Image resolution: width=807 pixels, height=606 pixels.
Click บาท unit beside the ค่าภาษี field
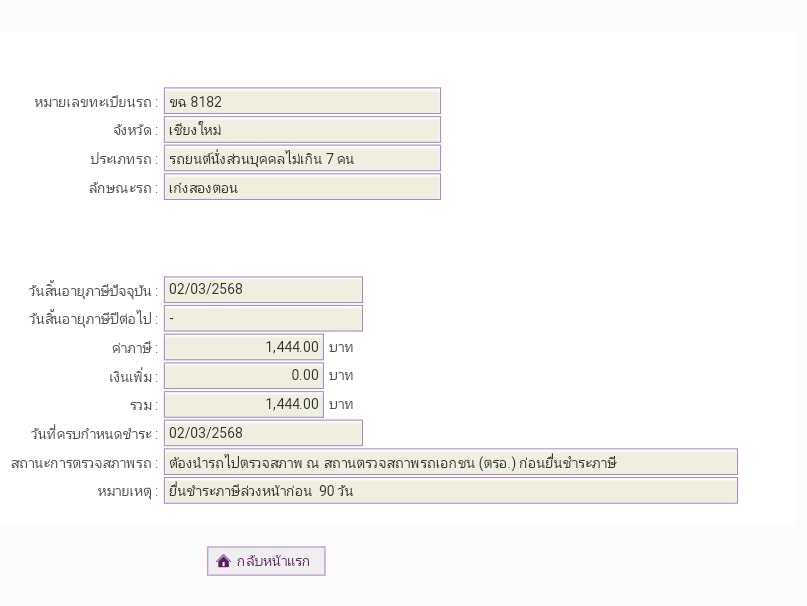[x=341, y=348]
